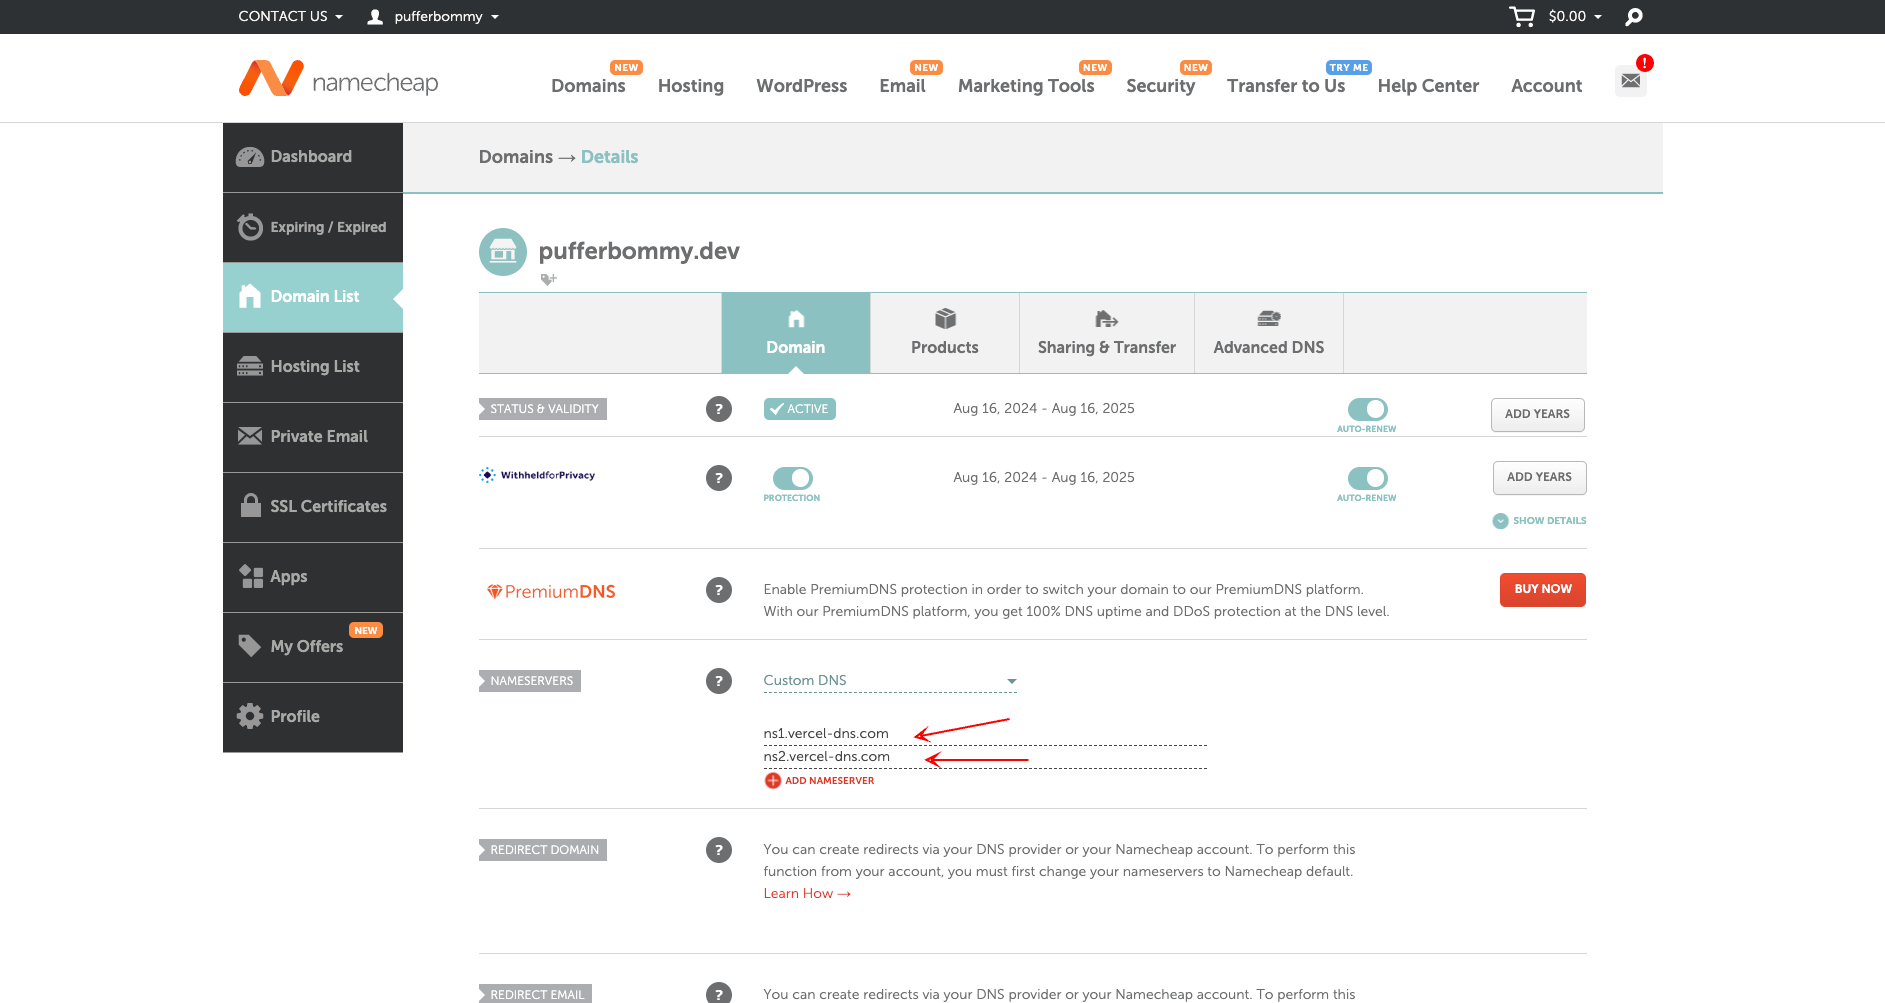The image size is (1885, 1003).
Task: Click the PremiumDNS logo
Action: coord(551,592)
